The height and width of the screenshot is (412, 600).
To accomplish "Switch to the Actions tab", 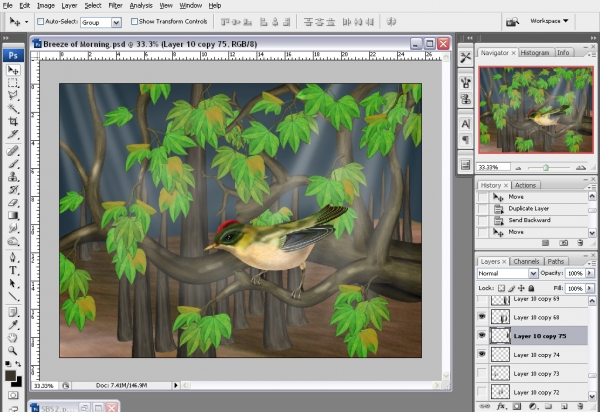I will click(x=525, y=185).
